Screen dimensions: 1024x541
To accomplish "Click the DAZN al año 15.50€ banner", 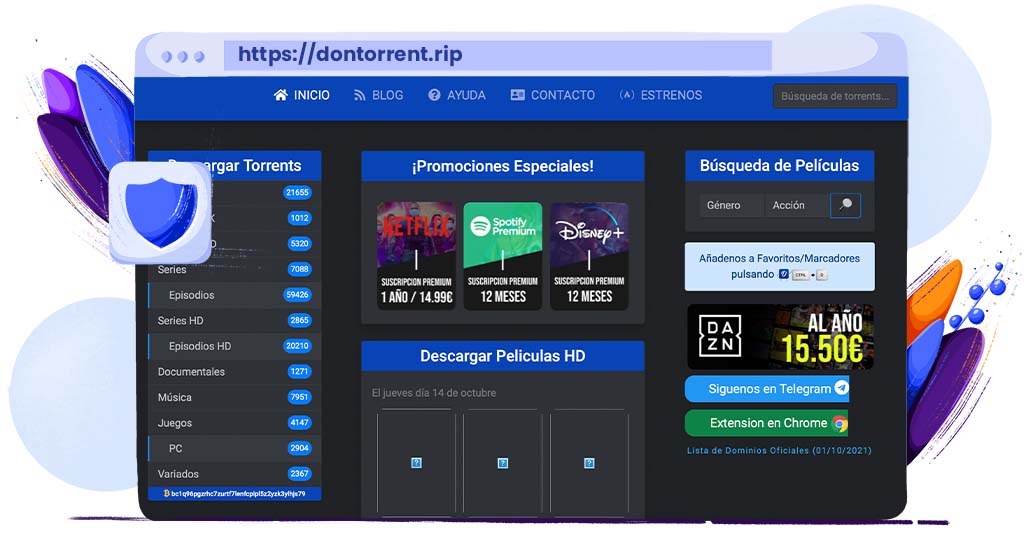I will tap(780, 337).
